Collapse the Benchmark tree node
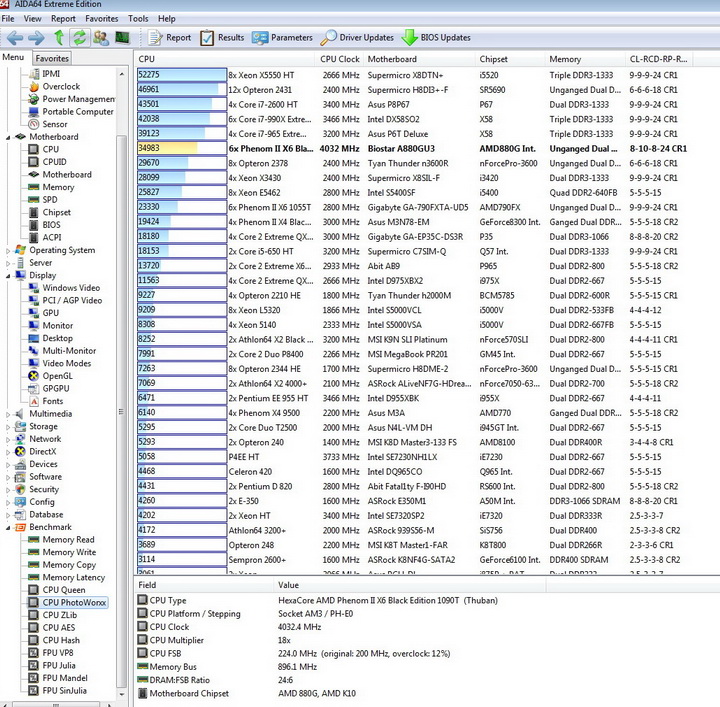The width and height of the screenshot is (720, 707). point(8,527)
